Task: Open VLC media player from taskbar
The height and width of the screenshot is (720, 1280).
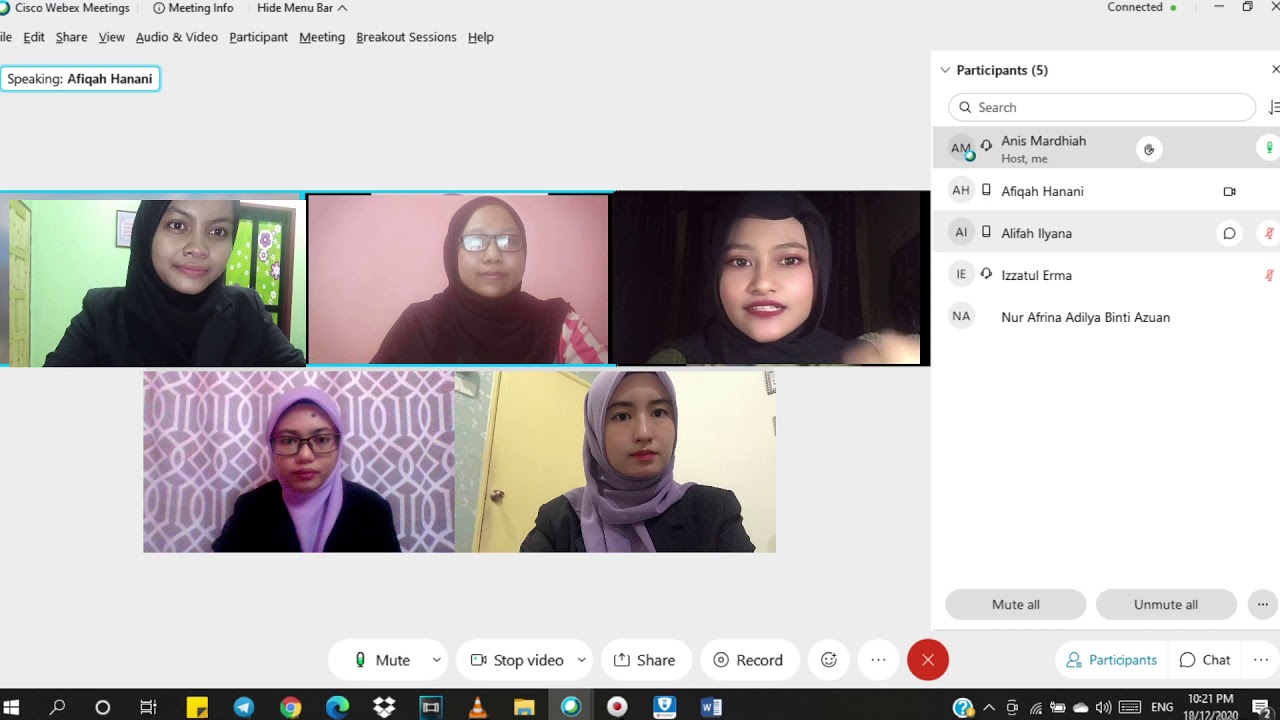Action: click(478, 707)
